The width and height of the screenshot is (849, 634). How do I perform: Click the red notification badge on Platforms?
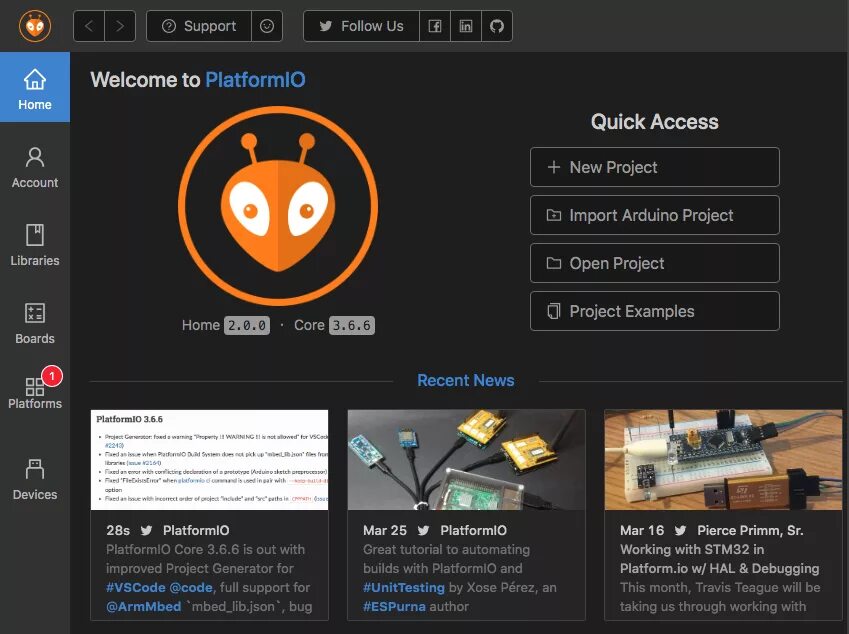point(51,376)
